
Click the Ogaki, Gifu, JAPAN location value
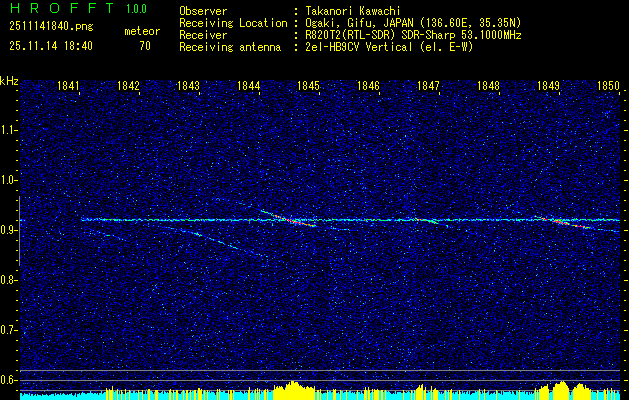413,23
